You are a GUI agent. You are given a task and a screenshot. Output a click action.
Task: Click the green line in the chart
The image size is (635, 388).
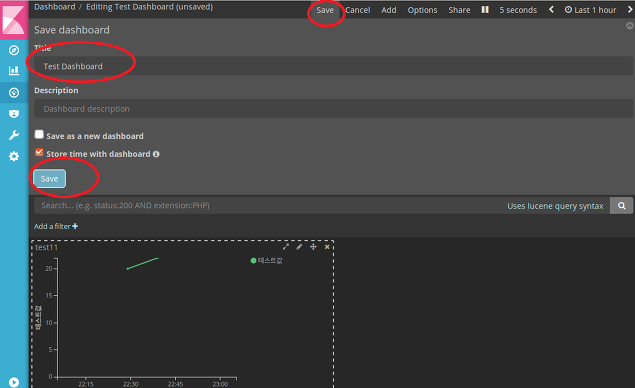click(x=142, y=263)
